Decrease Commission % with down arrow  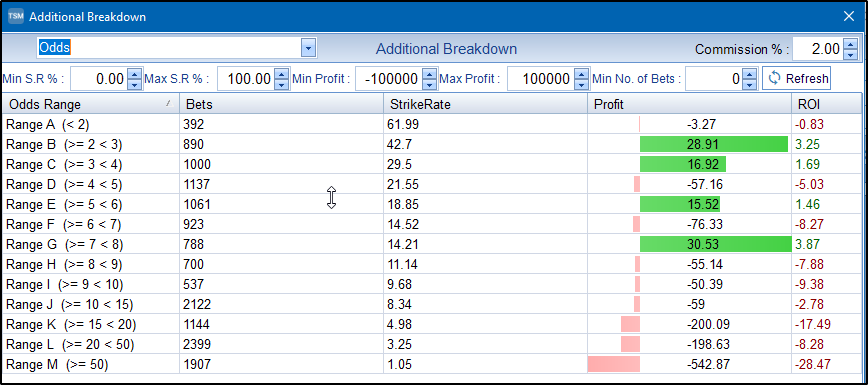850,54
